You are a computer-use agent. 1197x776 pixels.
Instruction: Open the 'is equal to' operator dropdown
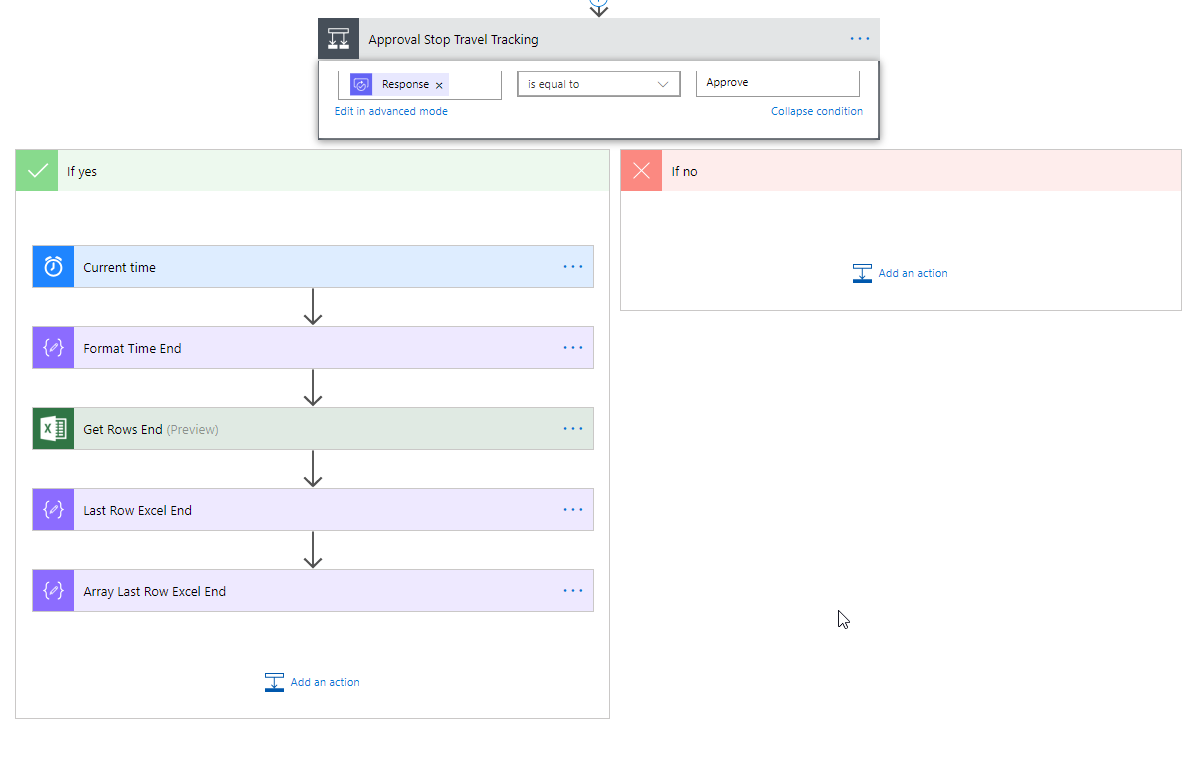[x=598, y=84]
